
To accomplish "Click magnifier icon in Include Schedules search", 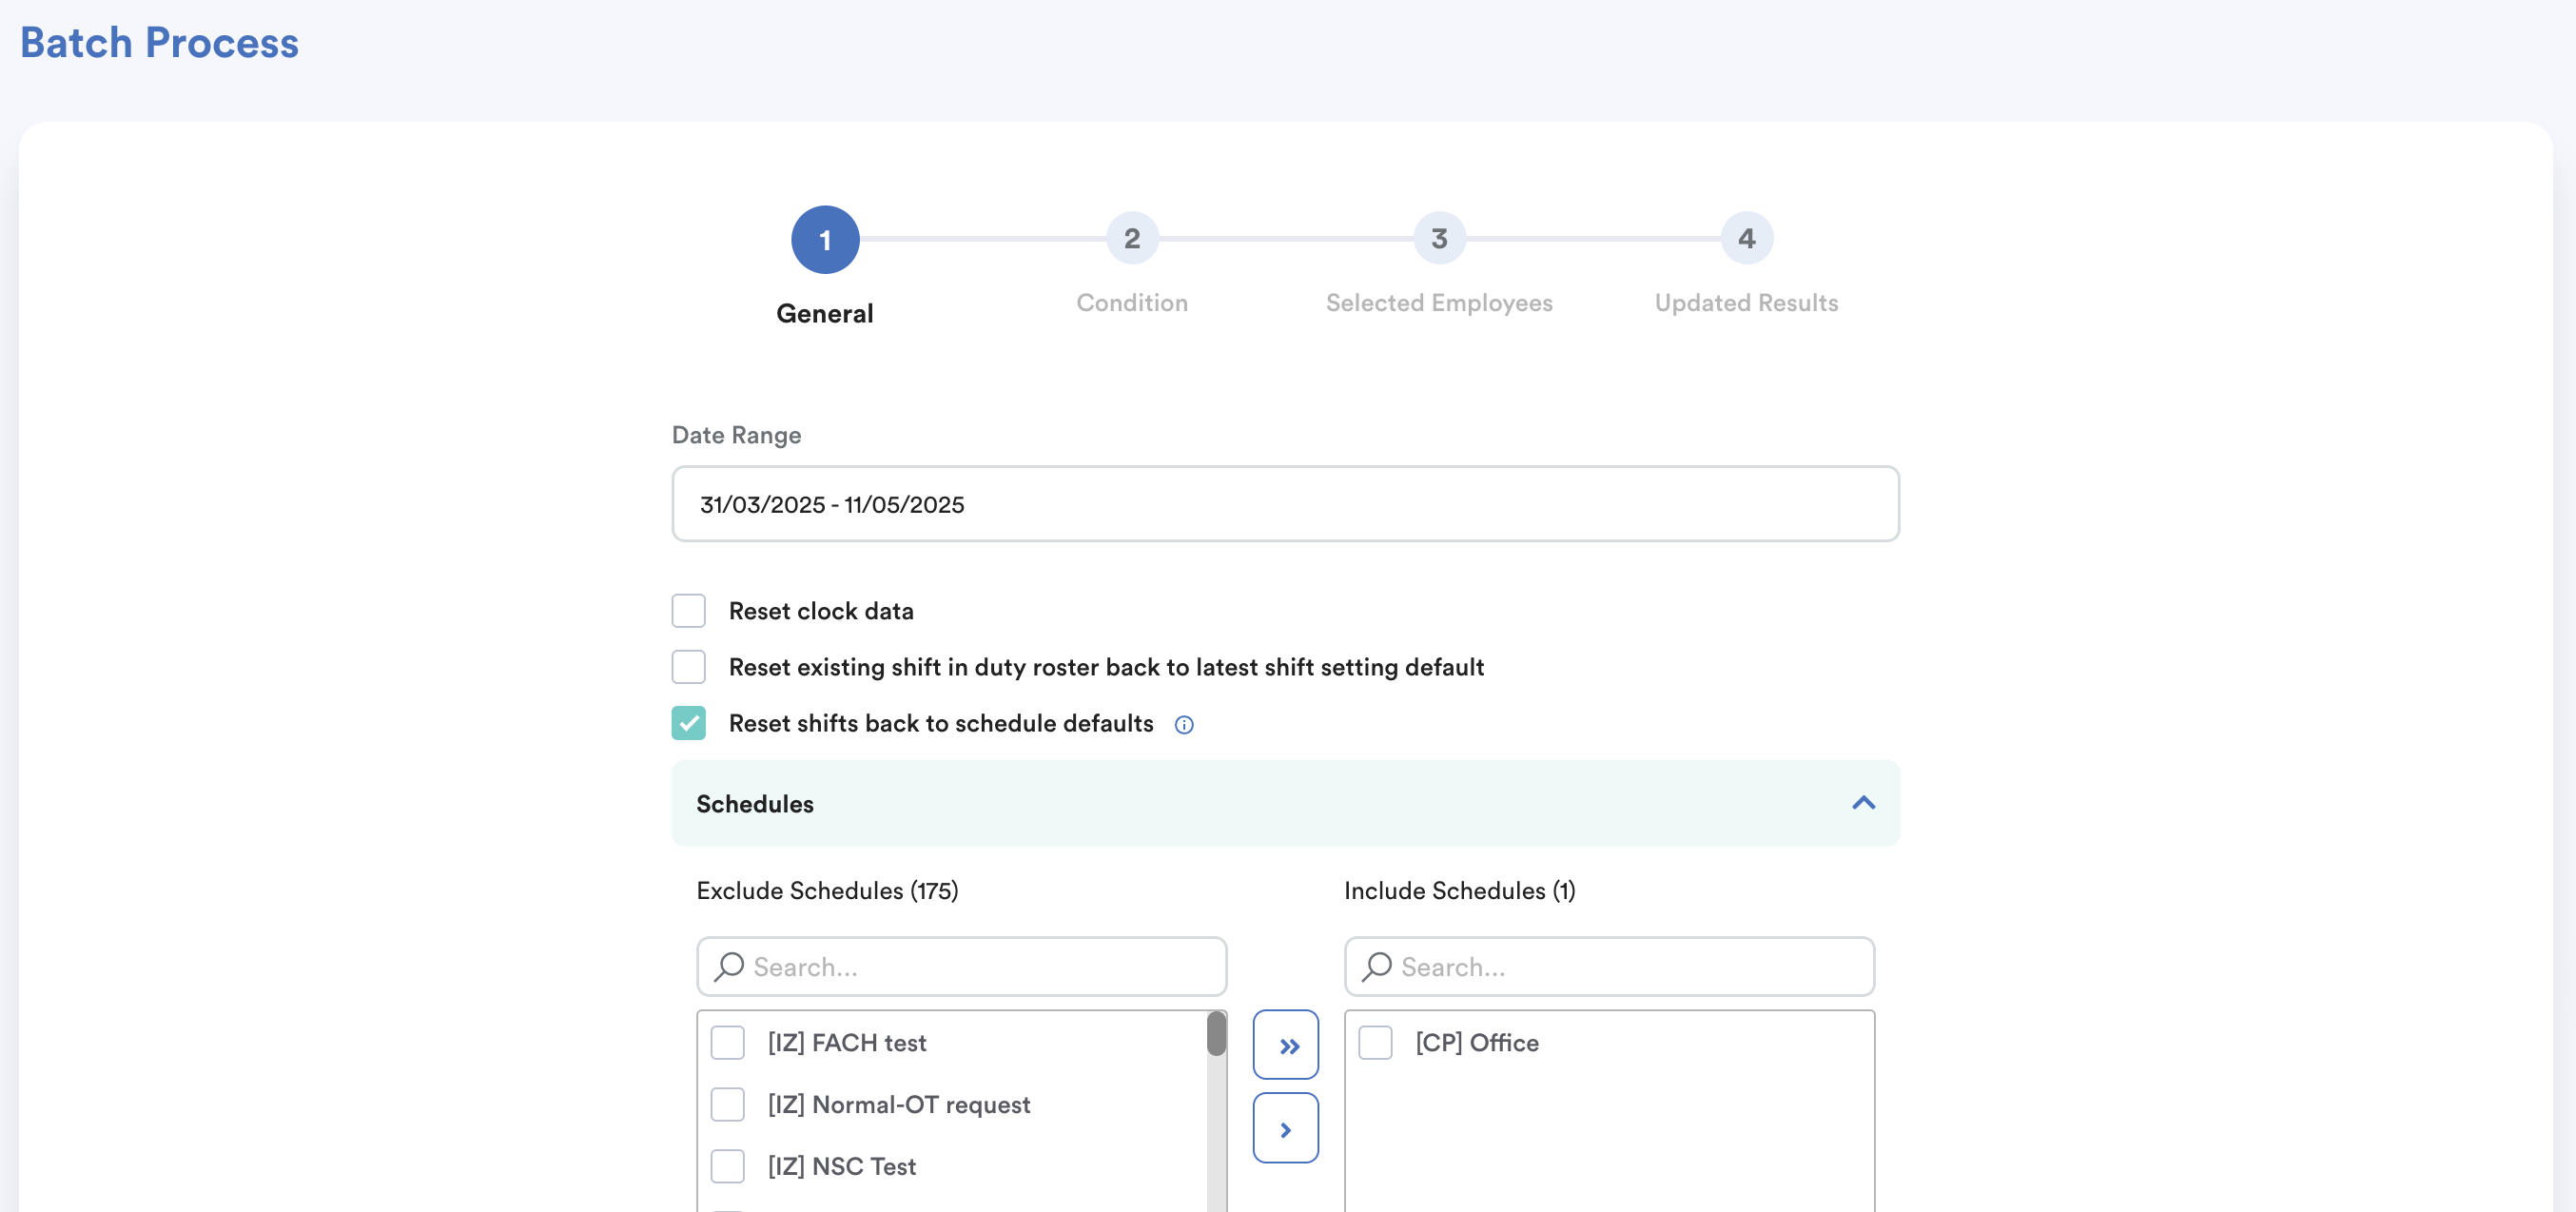I will (1377, 966).
